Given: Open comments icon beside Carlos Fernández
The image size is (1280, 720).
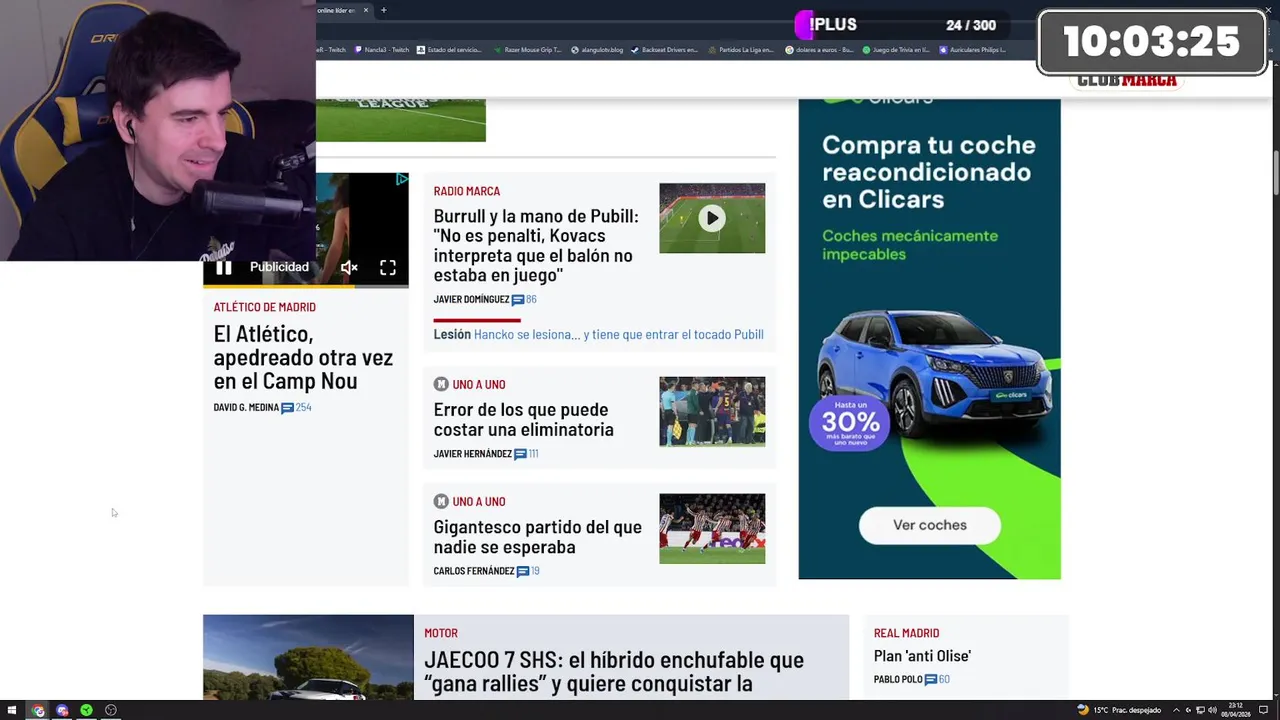Looking at the screenshot, I should point(523,572).
